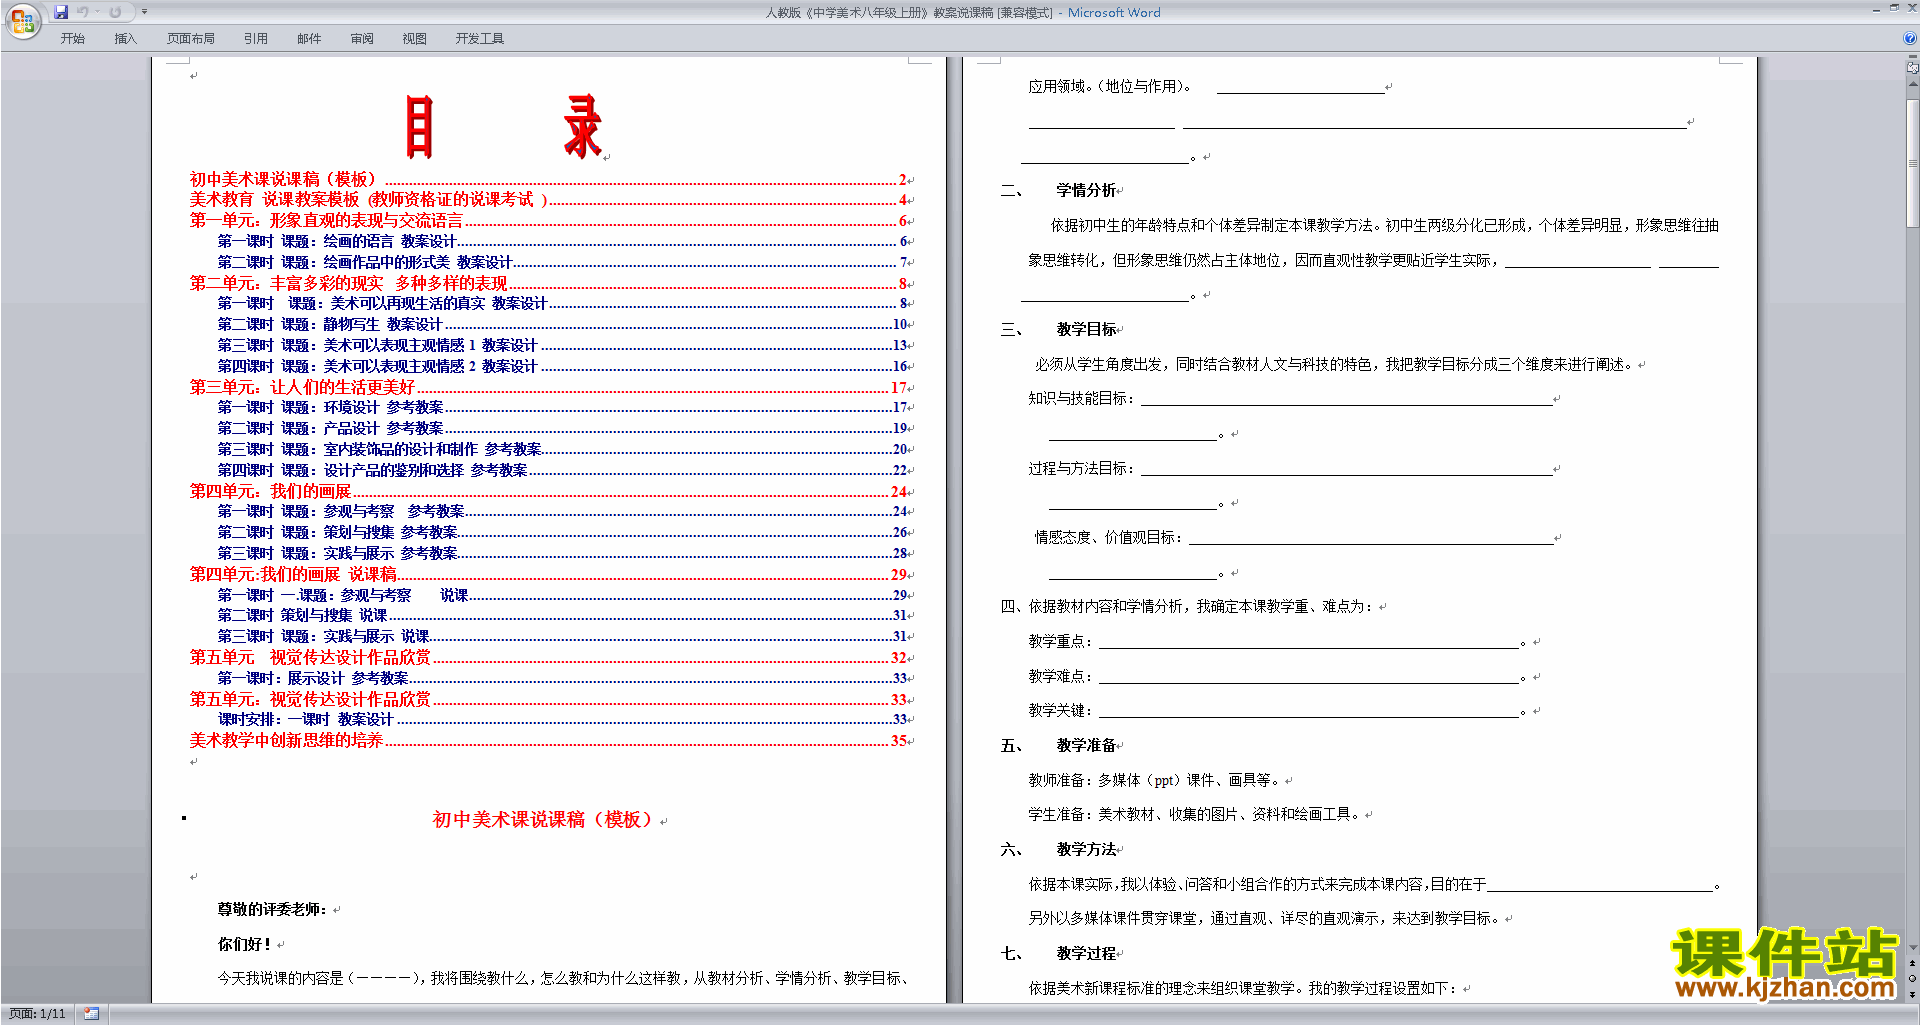Click the macro recording icon in the status bar
The width and height of the screenshot is (1920, 1025).
(x=91, y=1013)
